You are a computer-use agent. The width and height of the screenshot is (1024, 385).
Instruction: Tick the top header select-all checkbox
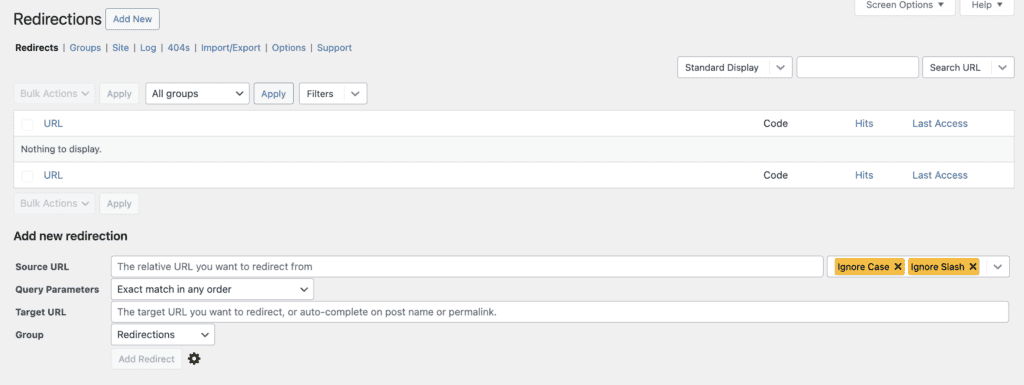(x=27, y=124)
